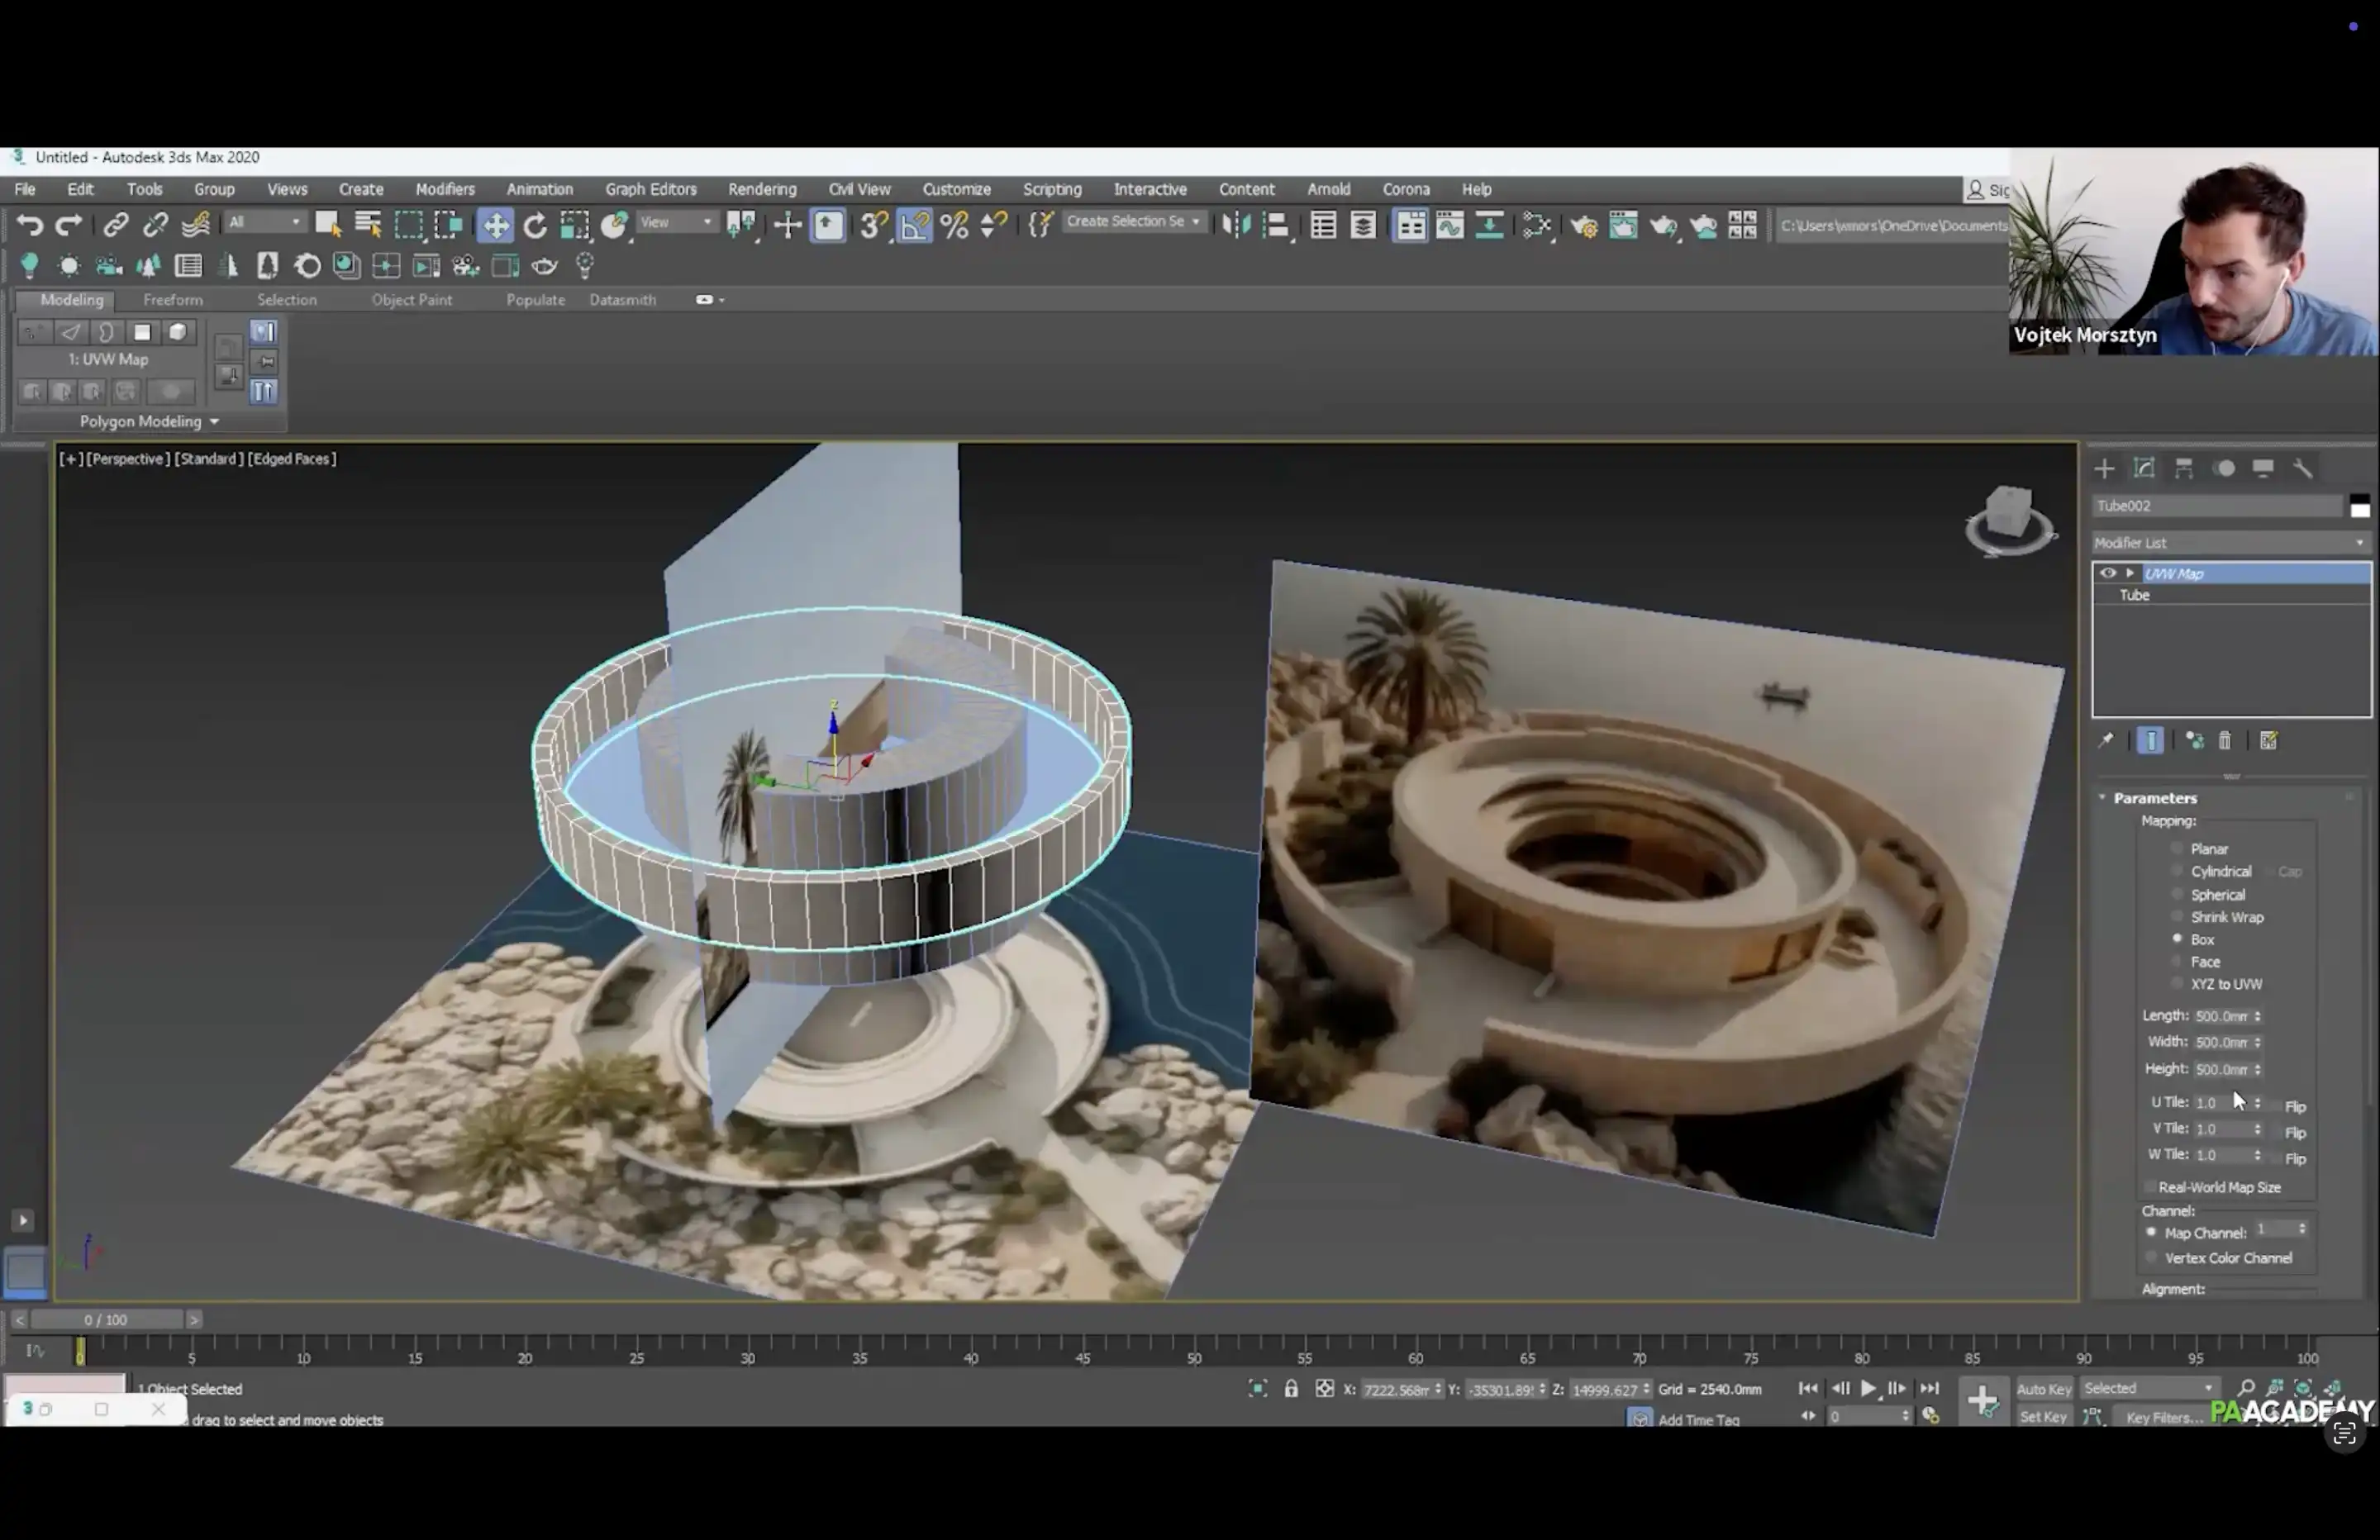Open the Utilities wrench panel
The image size is (2380, 1540).
click(x=2303, y=468)
